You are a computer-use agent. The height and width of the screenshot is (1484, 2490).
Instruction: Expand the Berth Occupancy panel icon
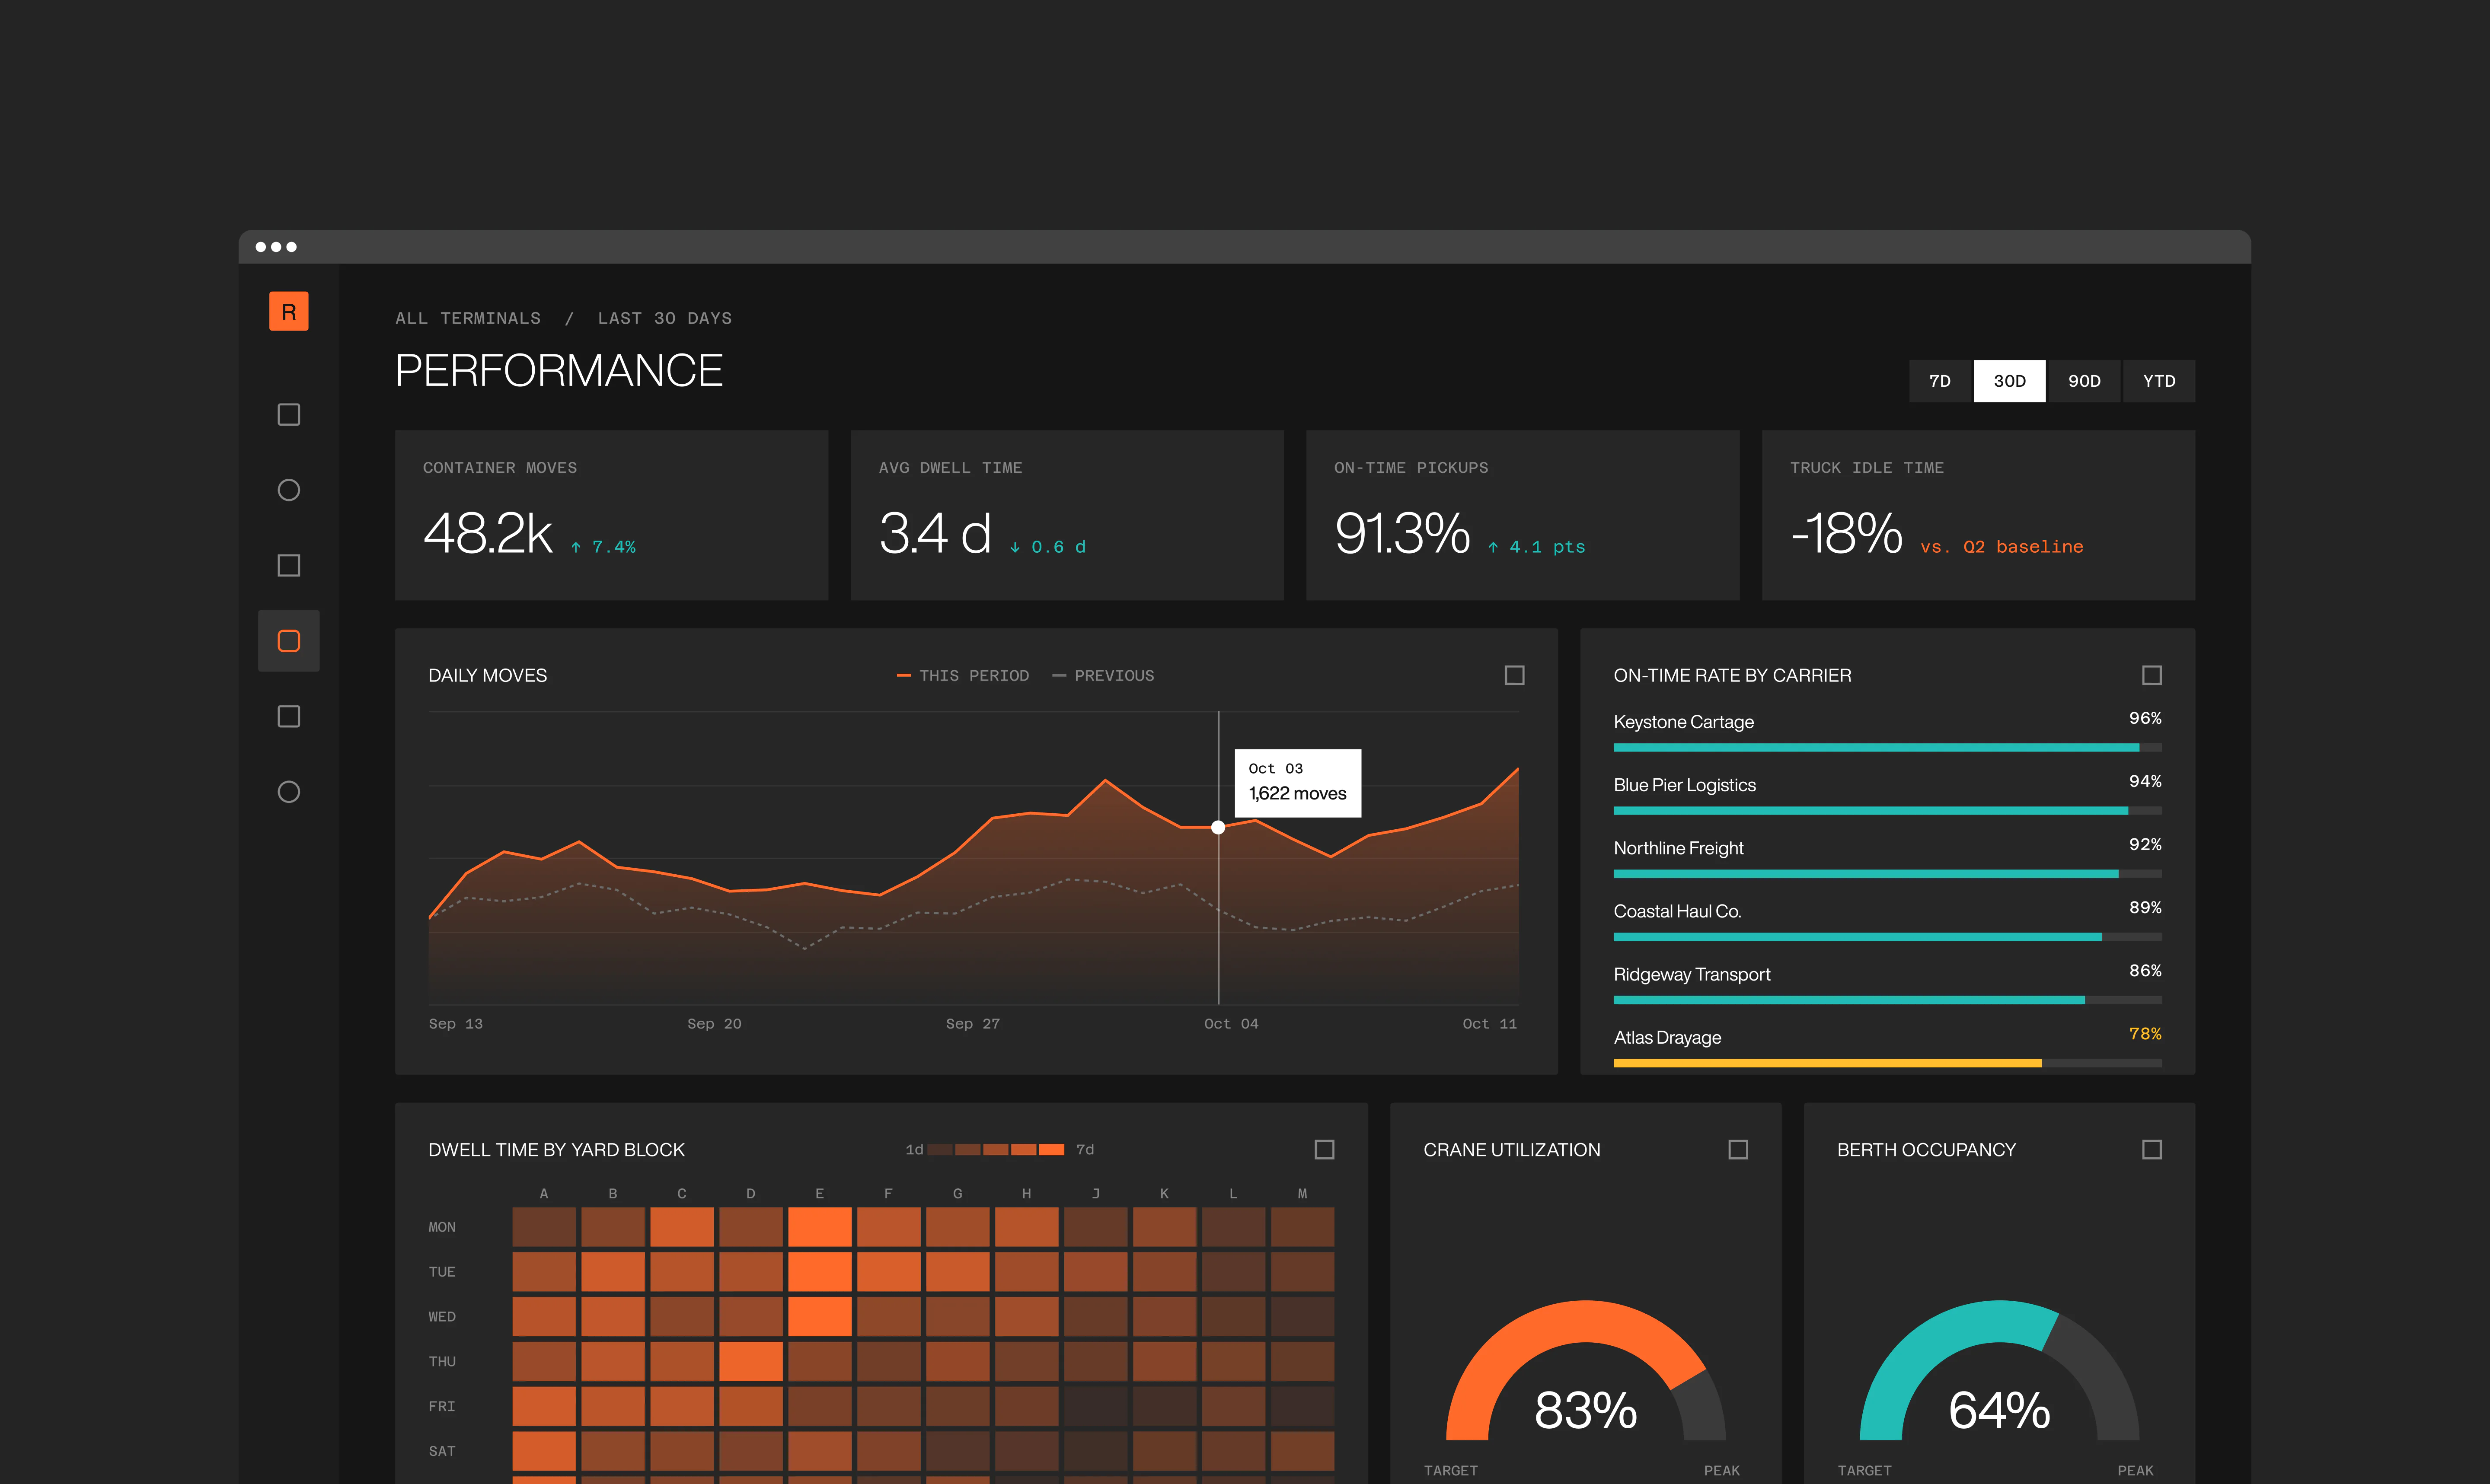coord(2151,1150)
